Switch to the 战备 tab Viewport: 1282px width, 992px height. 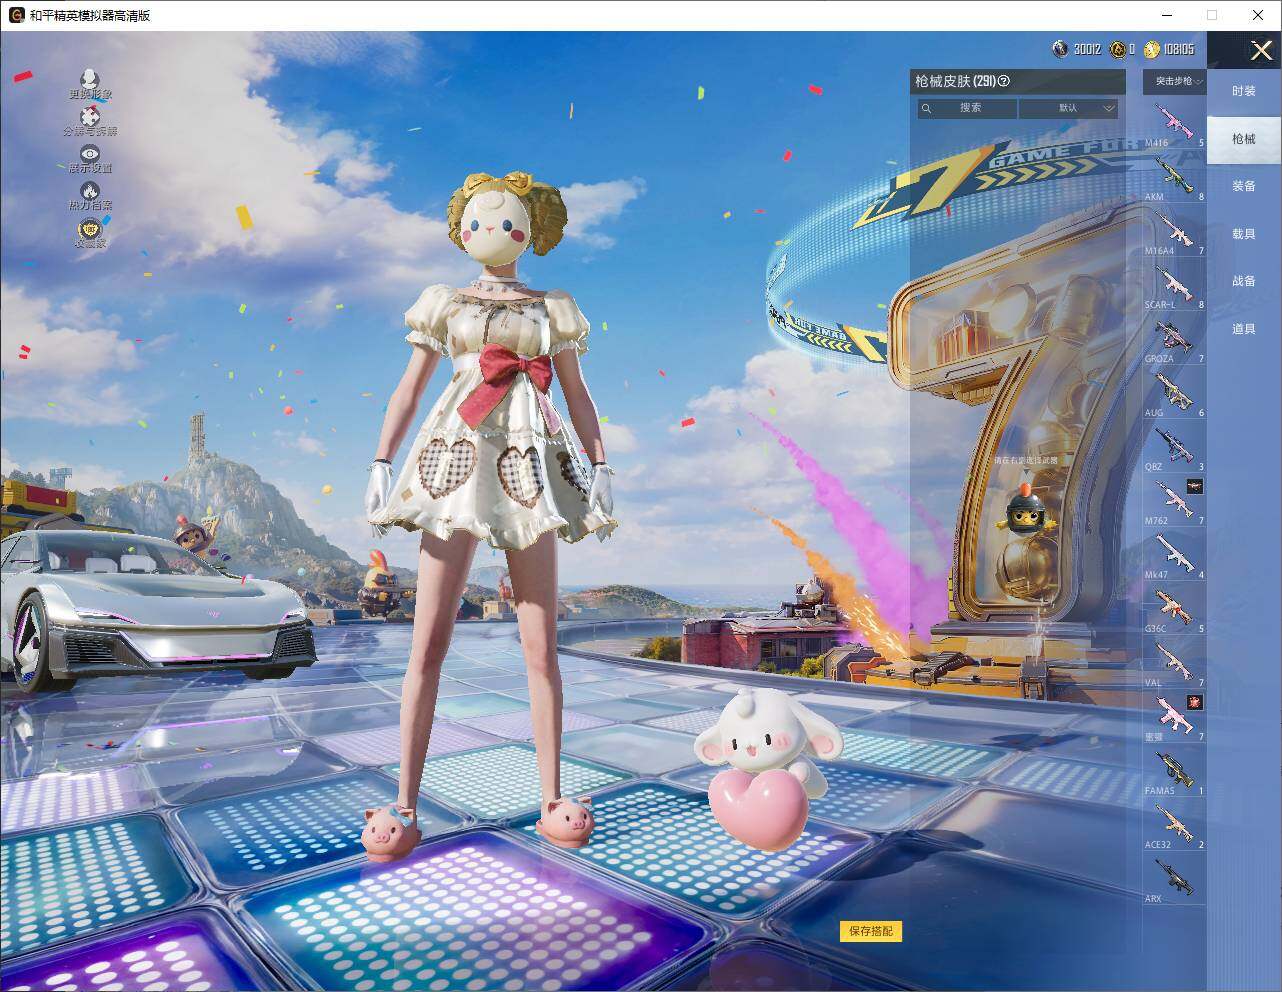[1244, 281]
